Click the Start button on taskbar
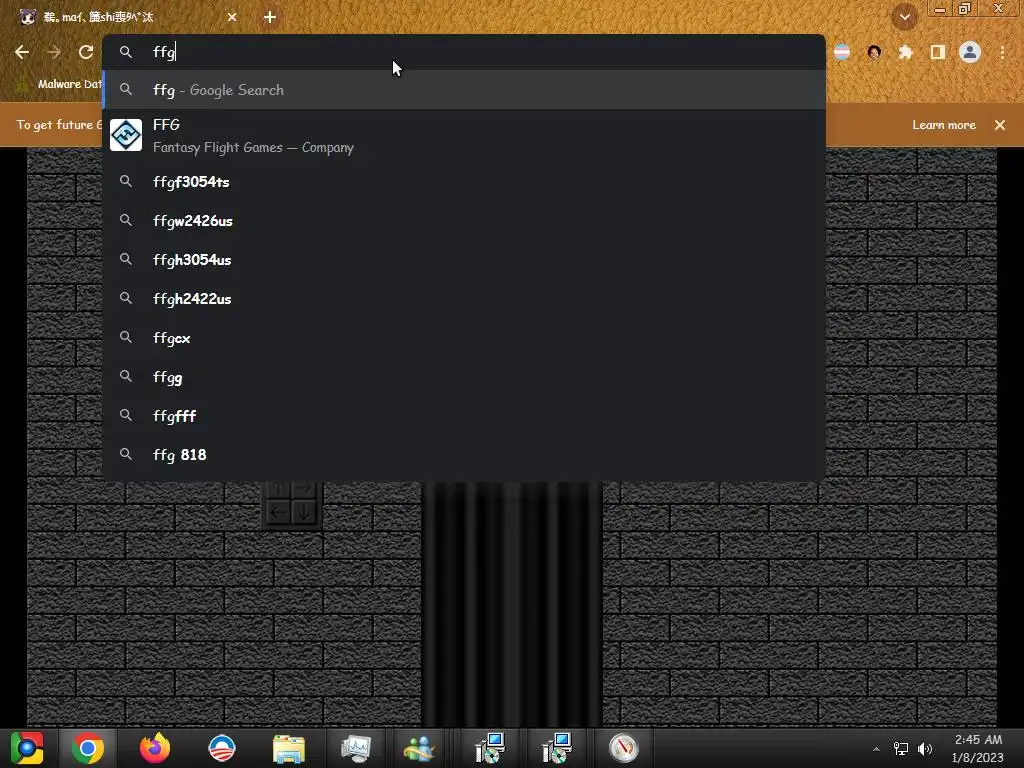 pos(27,748)
